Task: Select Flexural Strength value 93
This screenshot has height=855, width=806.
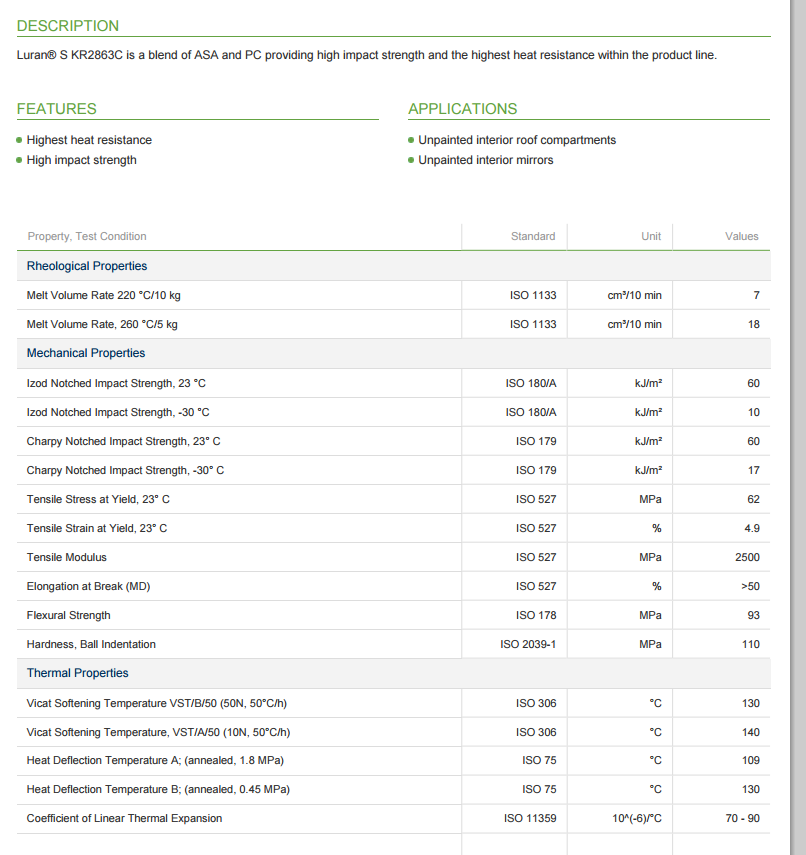Action: tap(754, 615)
